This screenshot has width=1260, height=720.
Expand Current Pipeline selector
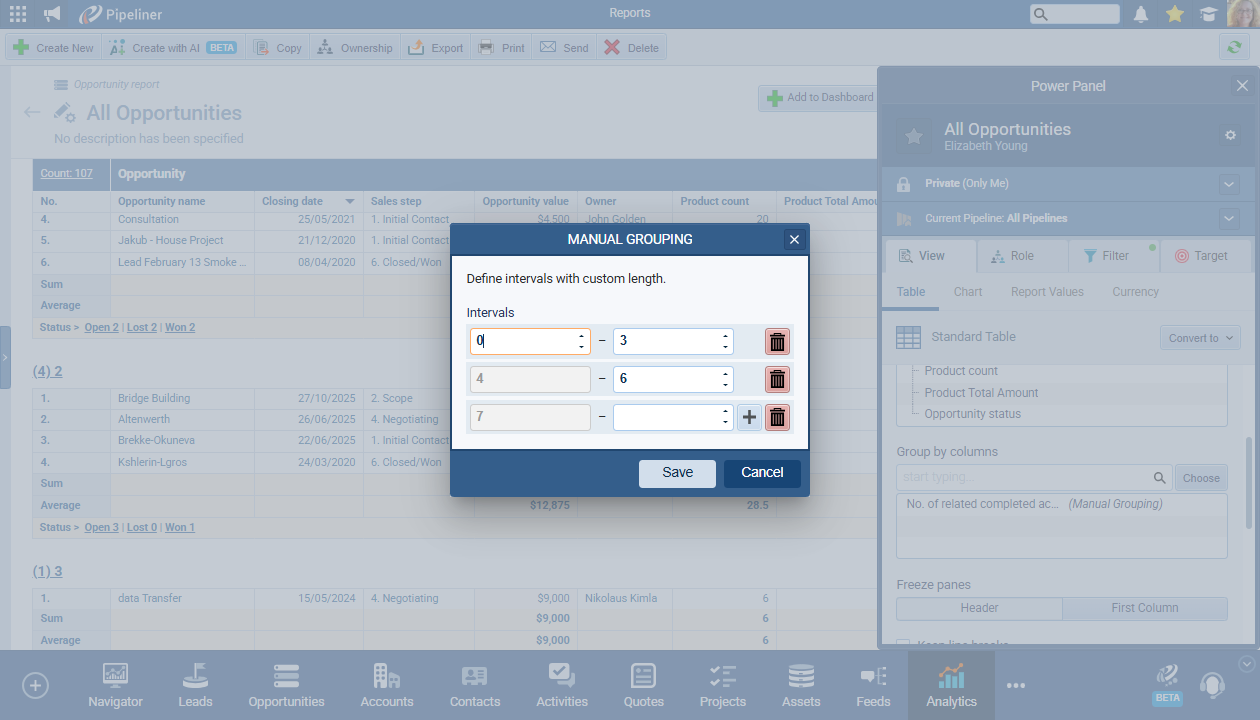click(x=1229, y=218)
